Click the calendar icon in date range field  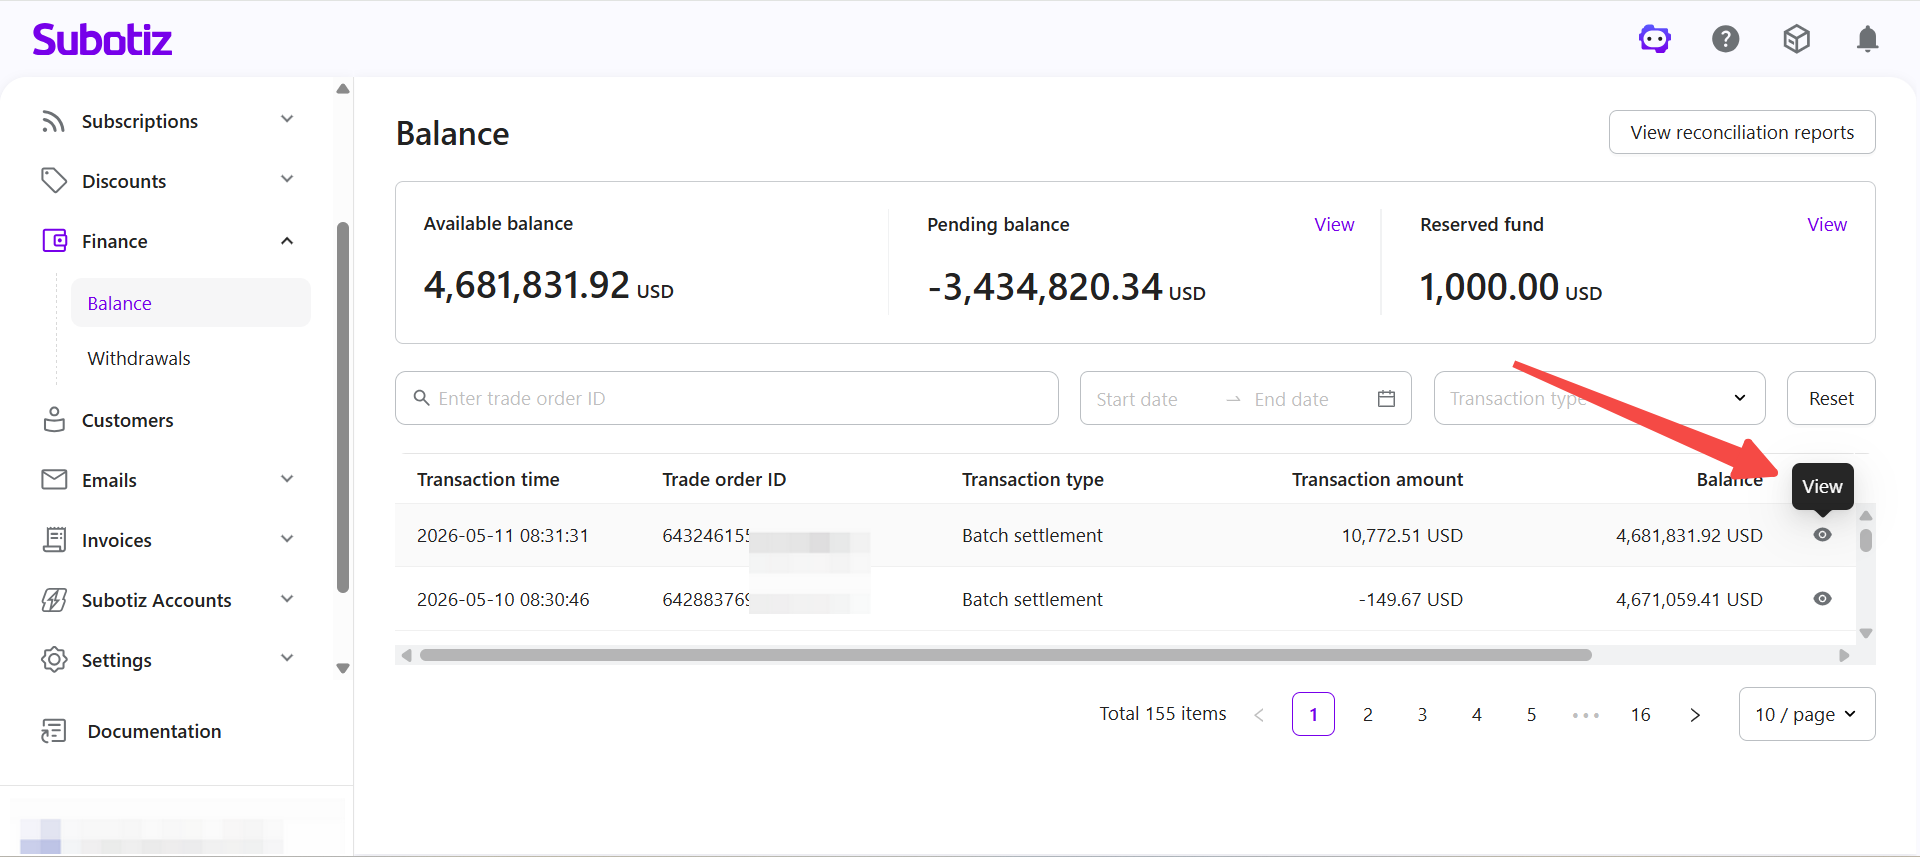(x=1386, y=398)
